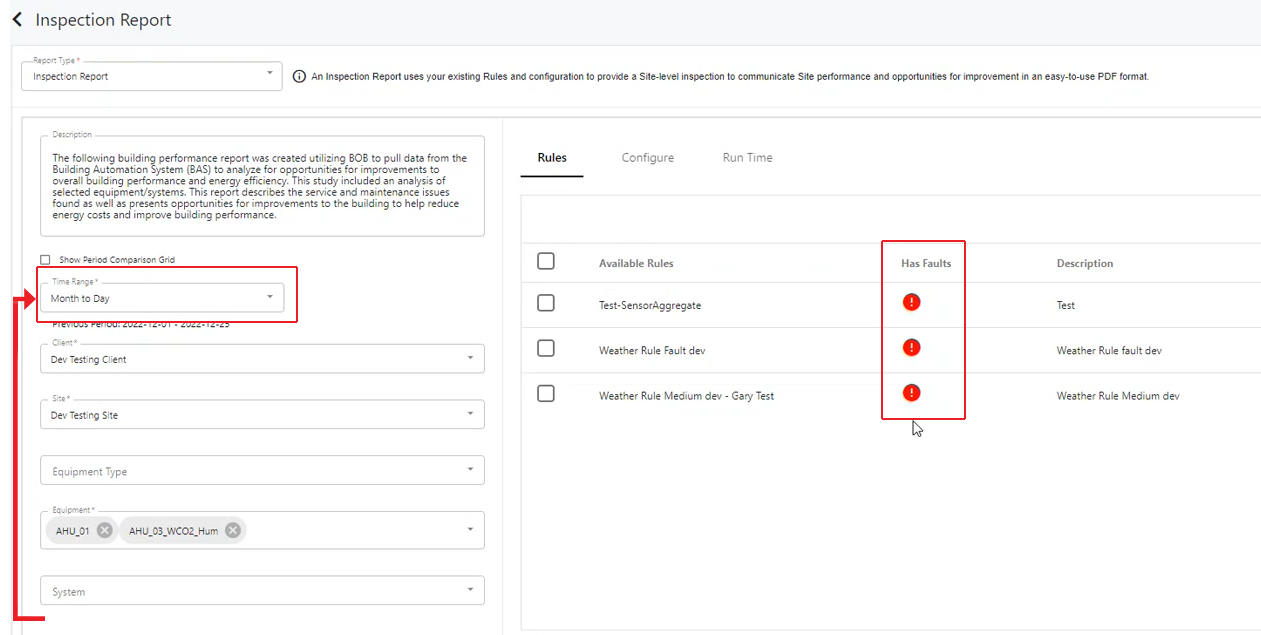Click inside the Description text area
Image resolution: width=1261 pixels, height=635 pixels.
click(x=262, y=186)
